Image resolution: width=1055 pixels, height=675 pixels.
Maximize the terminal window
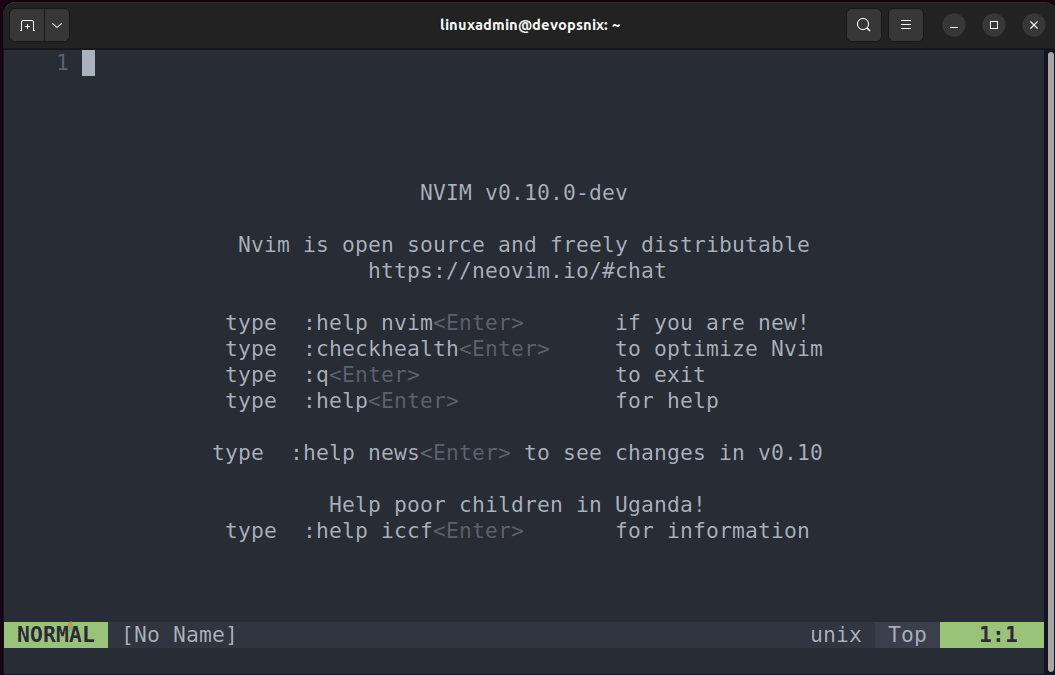coord(993,25)
